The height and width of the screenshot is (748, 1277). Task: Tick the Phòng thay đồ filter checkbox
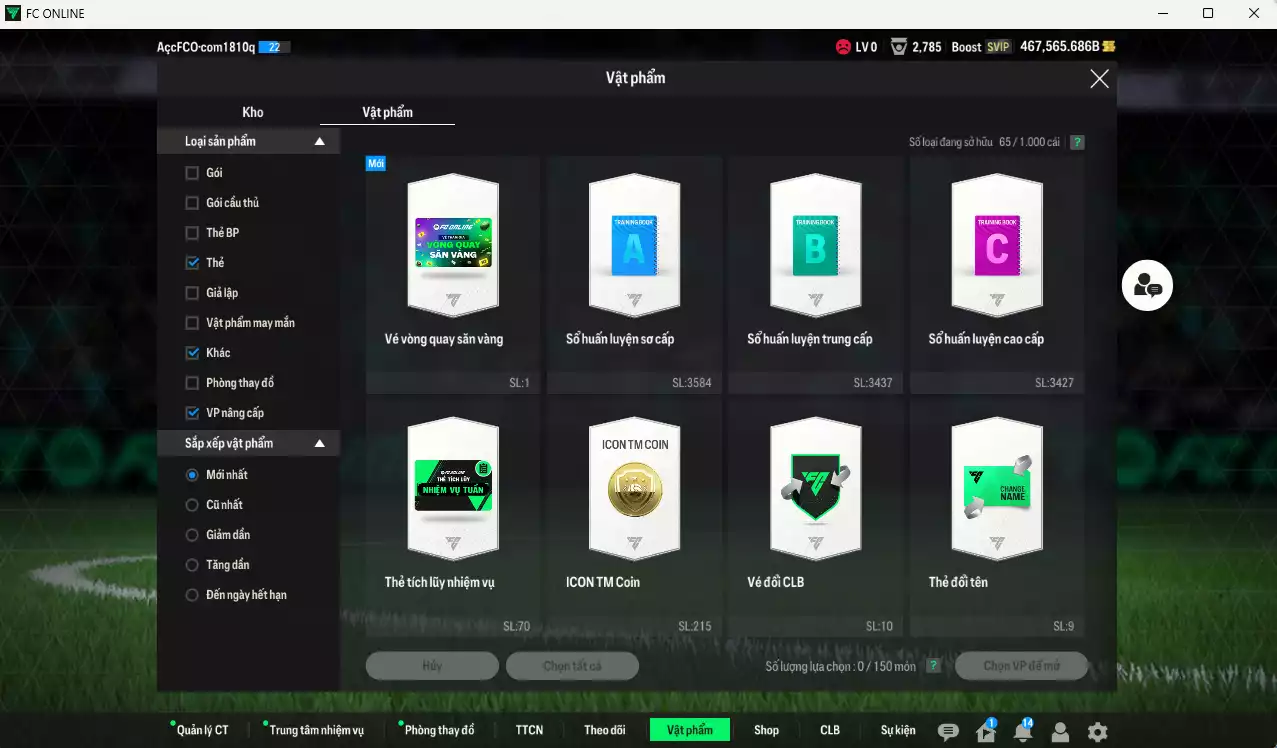point(193,383)
